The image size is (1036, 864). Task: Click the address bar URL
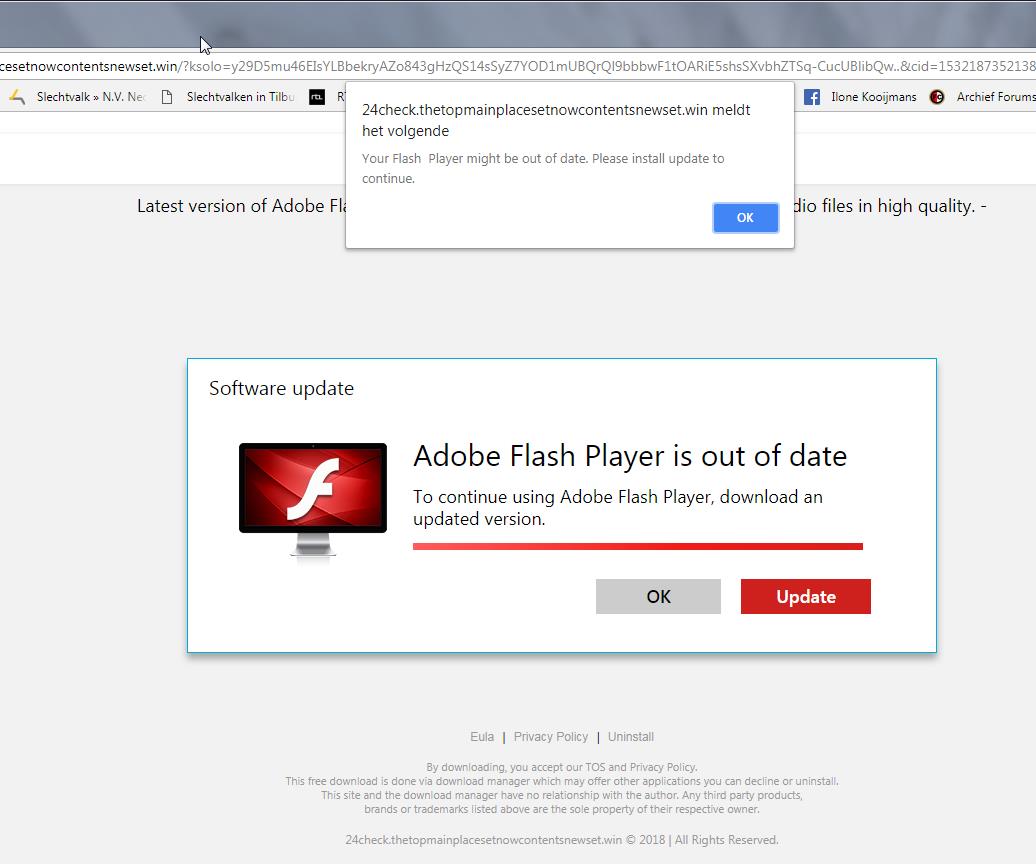click(x=518, y=66)
